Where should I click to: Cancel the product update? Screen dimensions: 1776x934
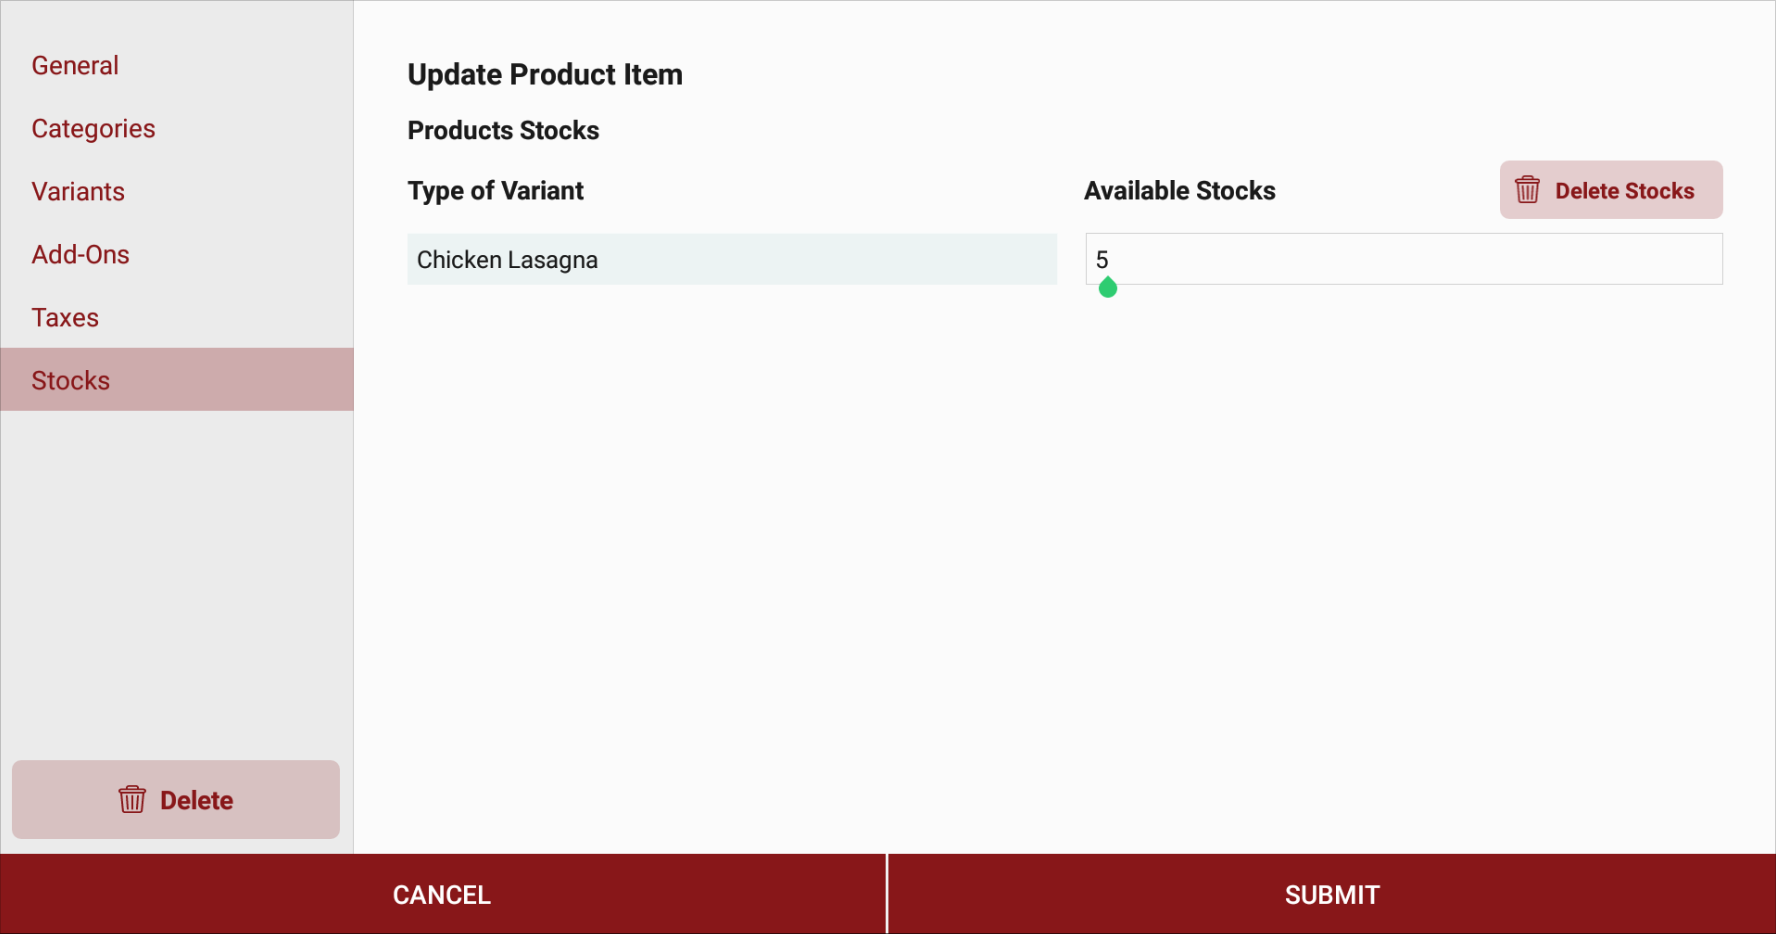tap(442, 895)
